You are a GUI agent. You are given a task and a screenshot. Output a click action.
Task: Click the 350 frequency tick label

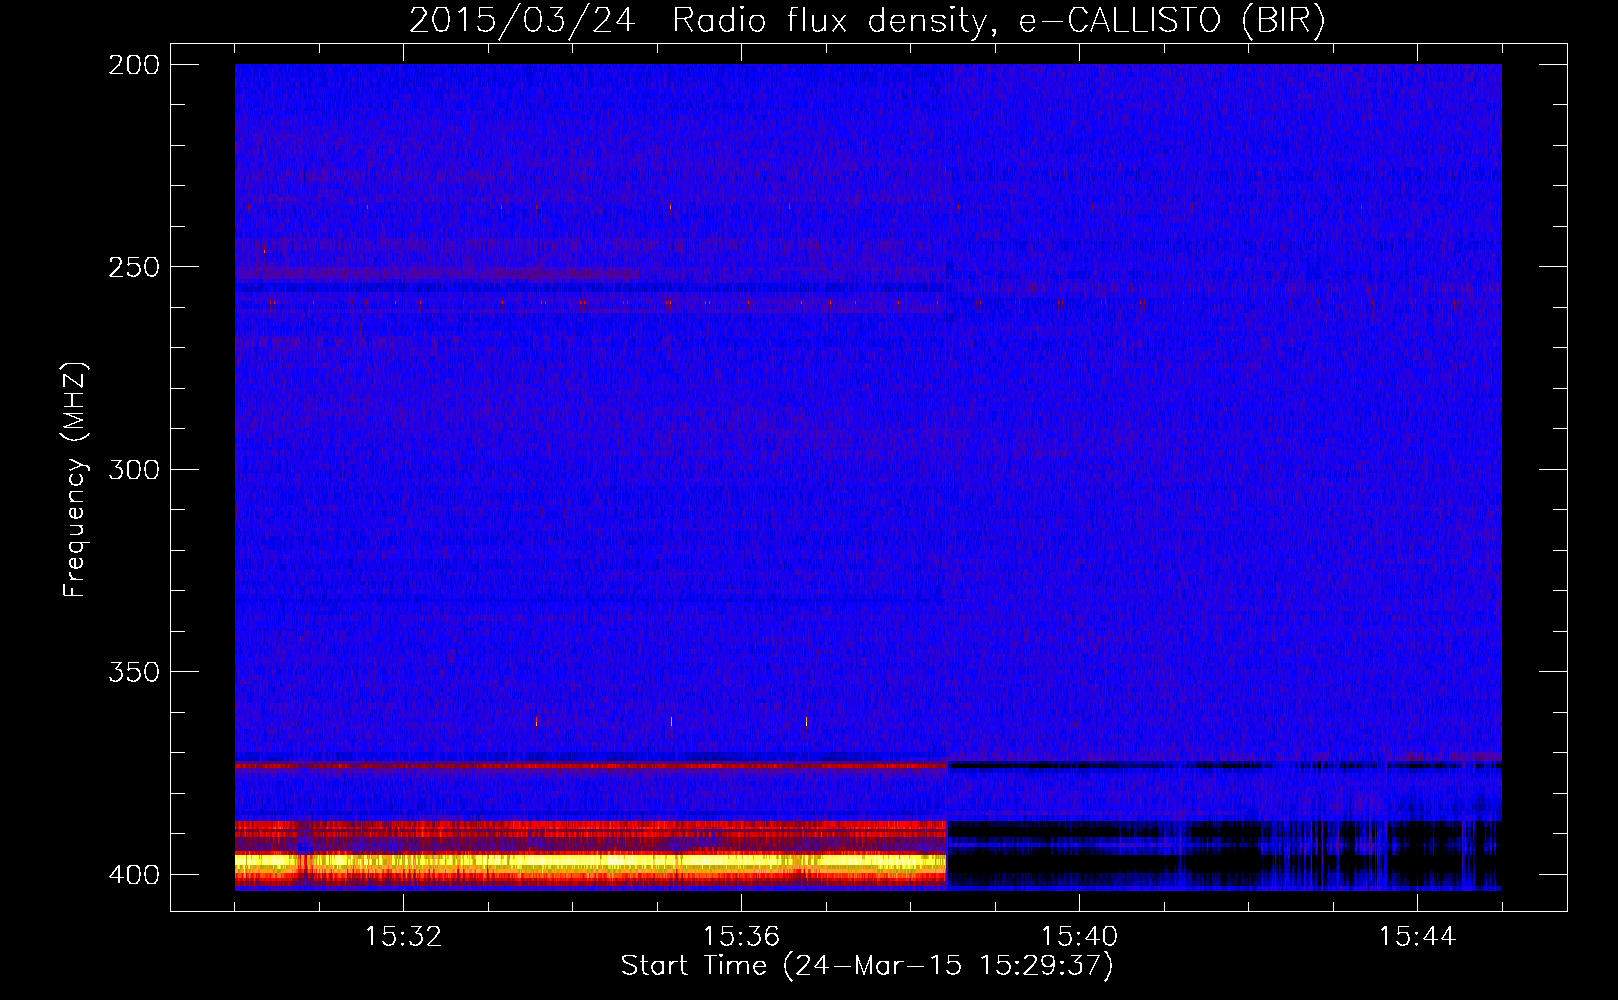click(x=134, y=671)
